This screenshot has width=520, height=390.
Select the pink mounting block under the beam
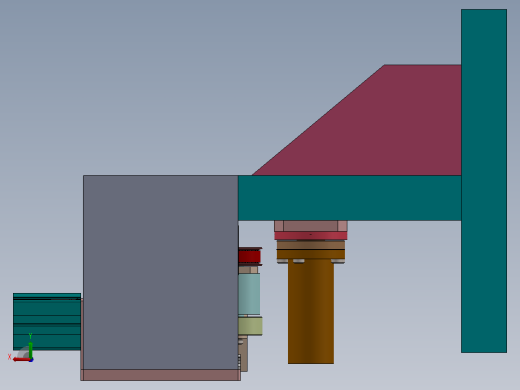coord(311,226)
